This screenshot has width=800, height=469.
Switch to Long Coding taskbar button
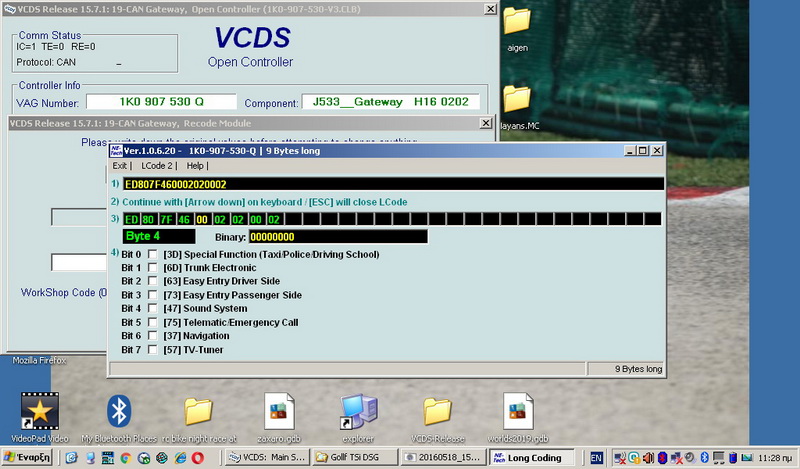pyautogui.click(x=532, y=458)
